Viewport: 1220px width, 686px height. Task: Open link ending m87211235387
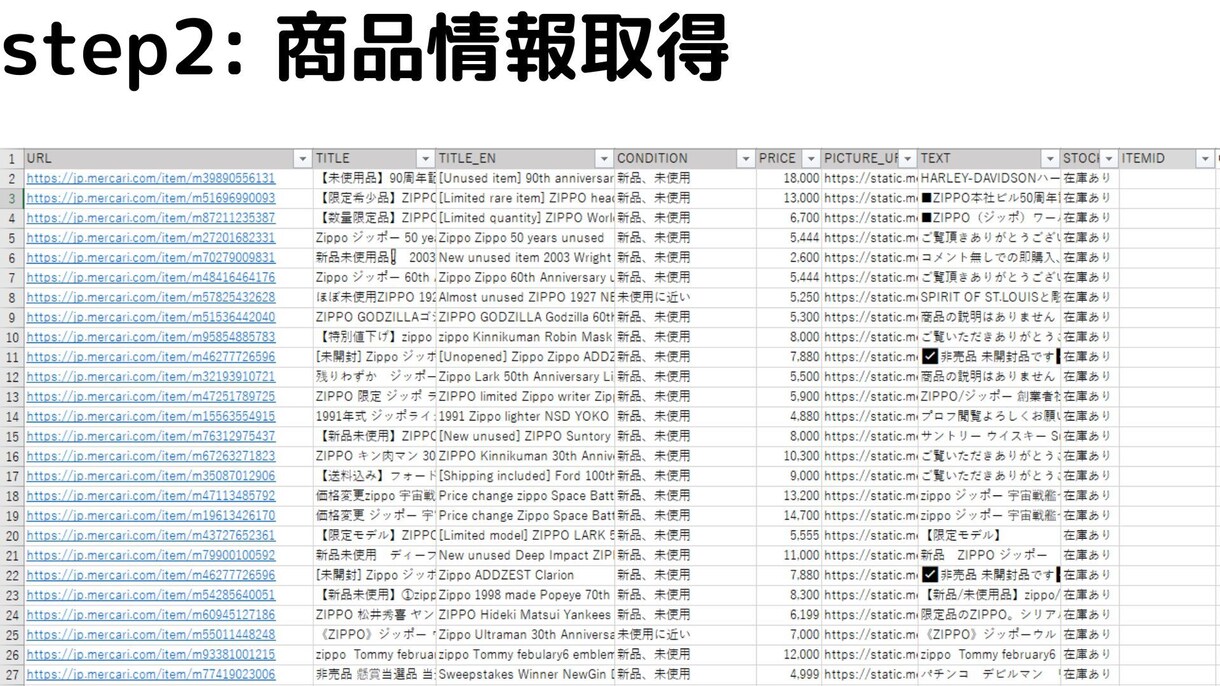click(x=151, y=218)
